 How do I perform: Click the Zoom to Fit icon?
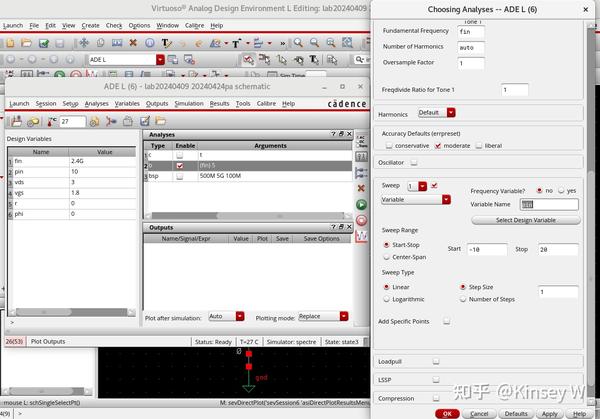347,43
